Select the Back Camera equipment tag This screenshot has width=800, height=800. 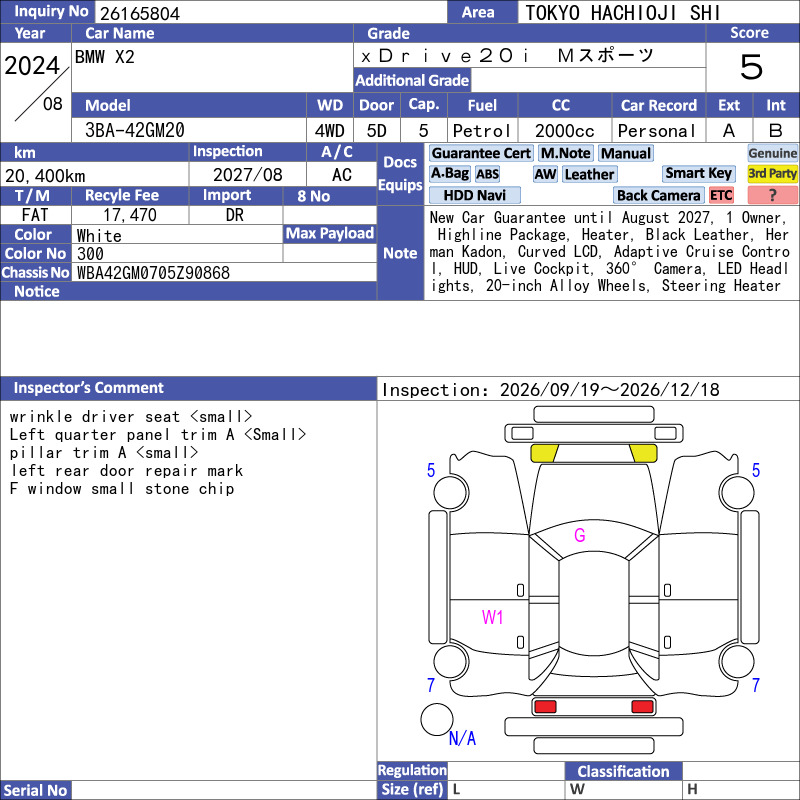click(x=658, y=195)
